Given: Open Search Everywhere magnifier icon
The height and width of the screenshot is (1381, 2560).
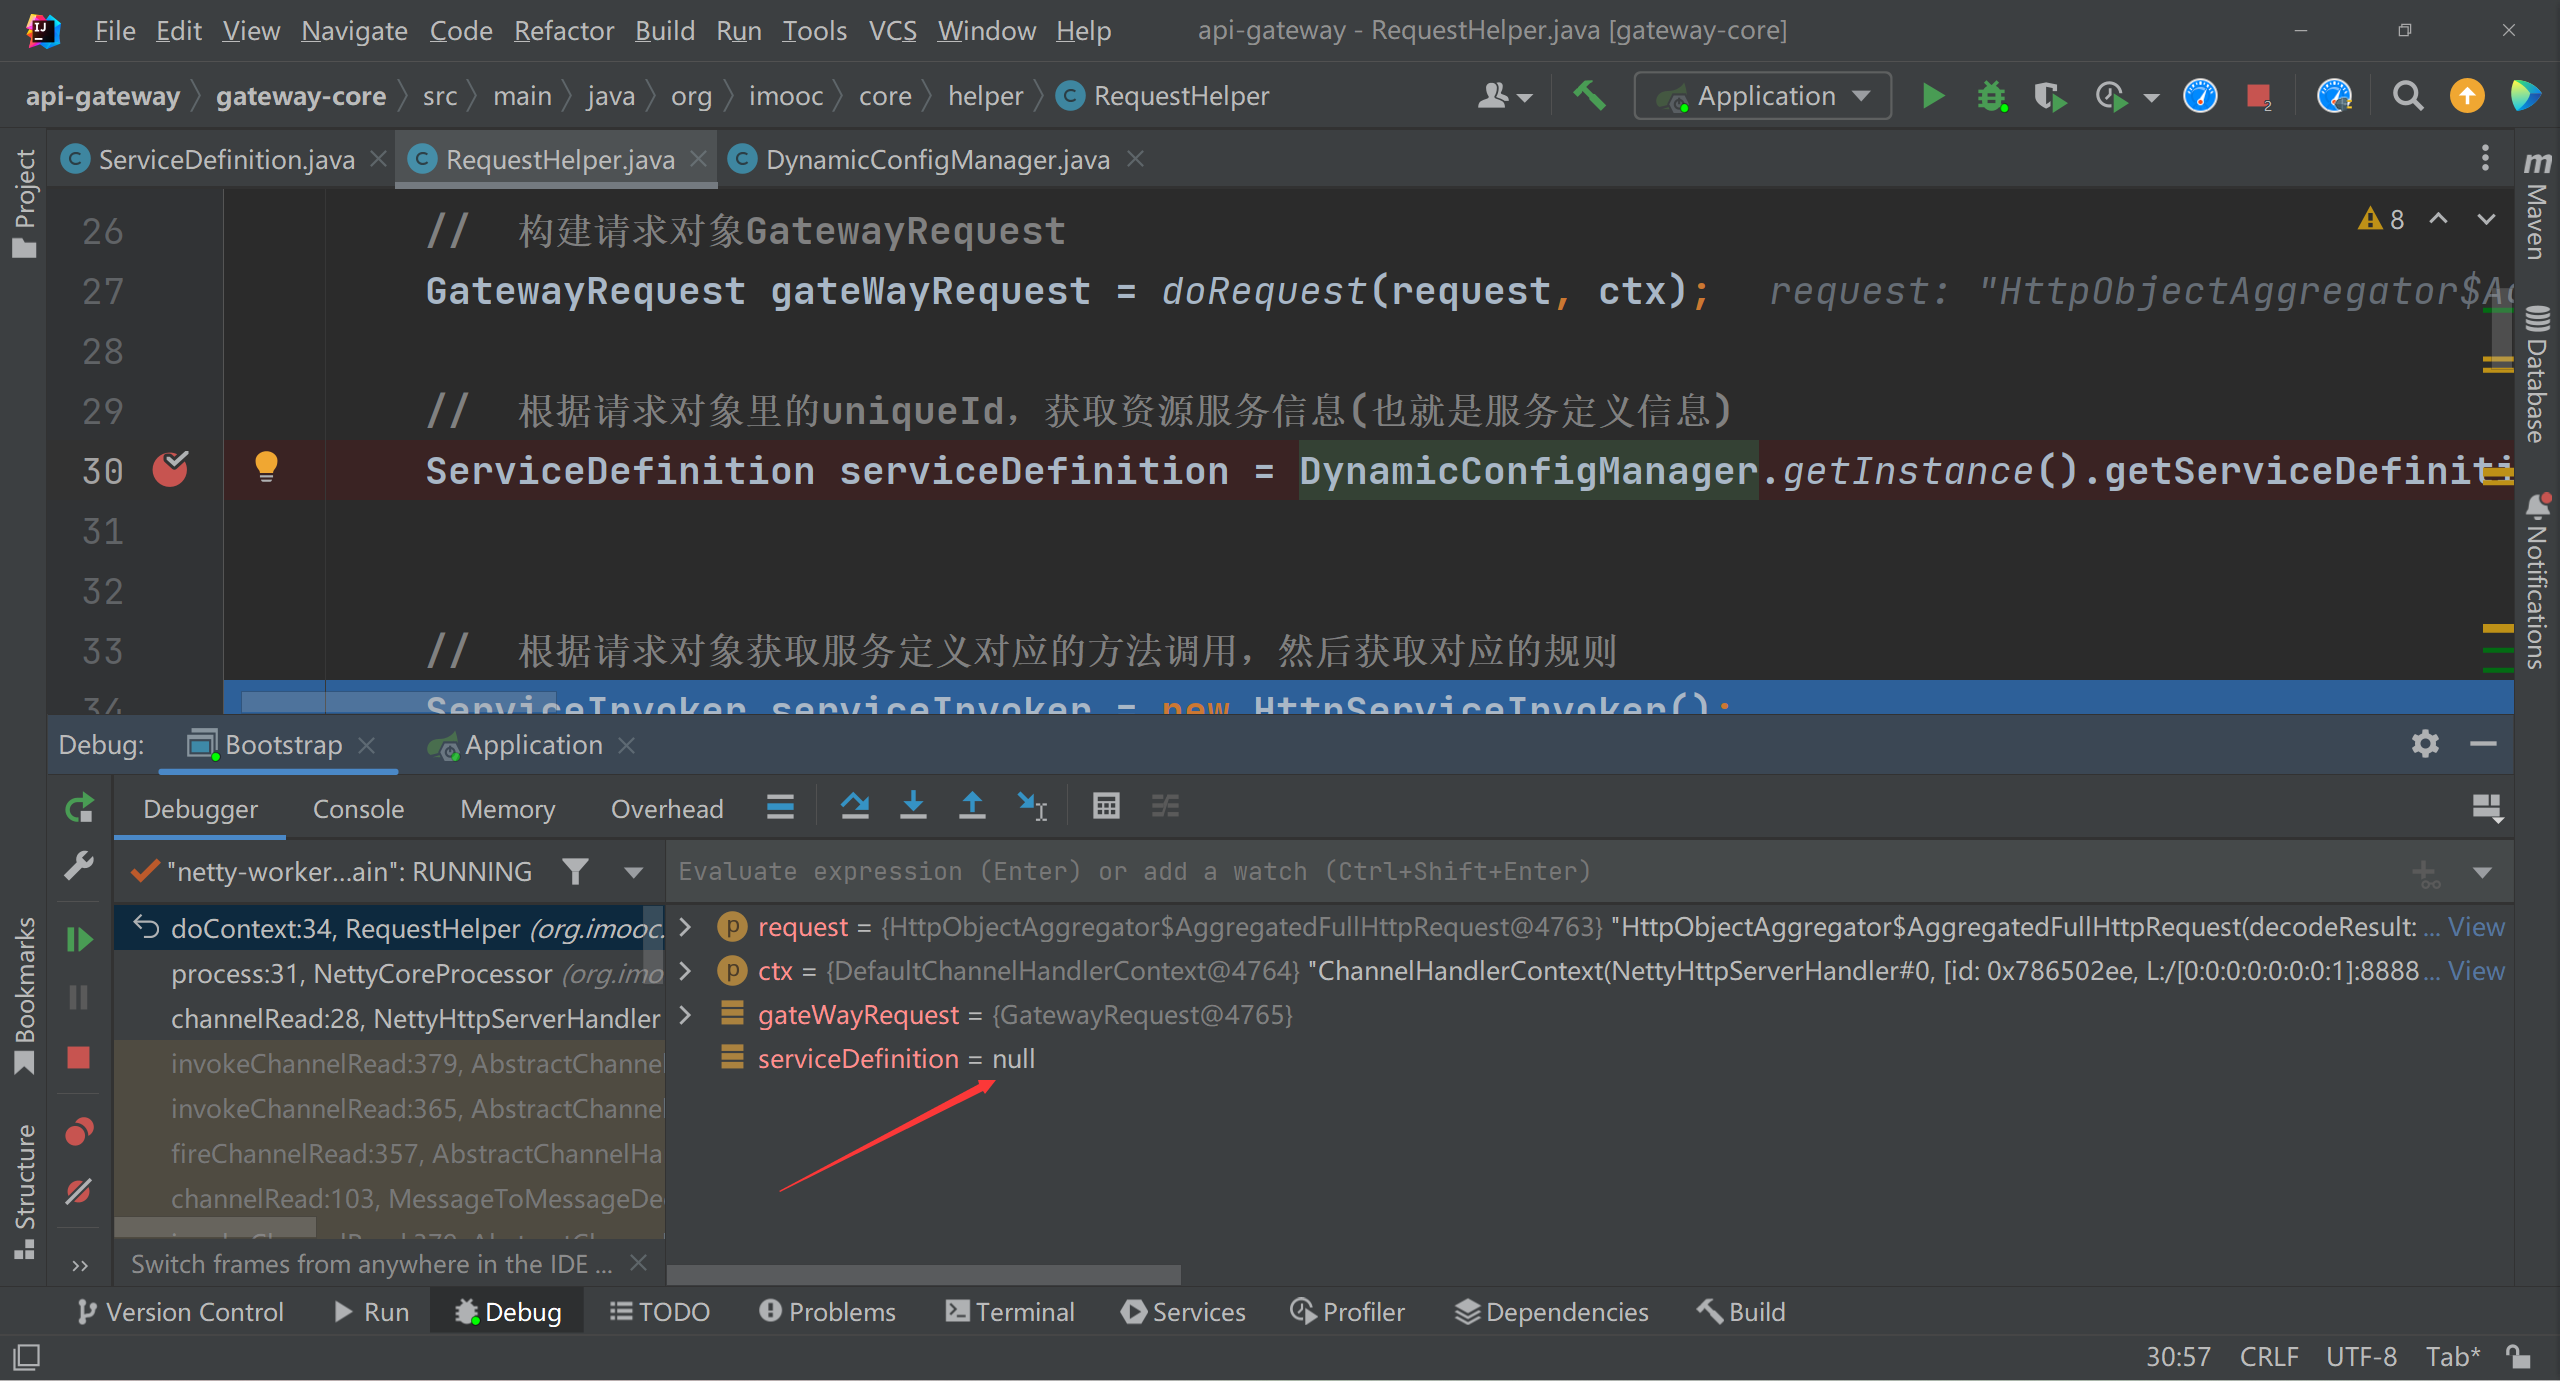Looking at the screenshot, I should [x=2407, y=96].
